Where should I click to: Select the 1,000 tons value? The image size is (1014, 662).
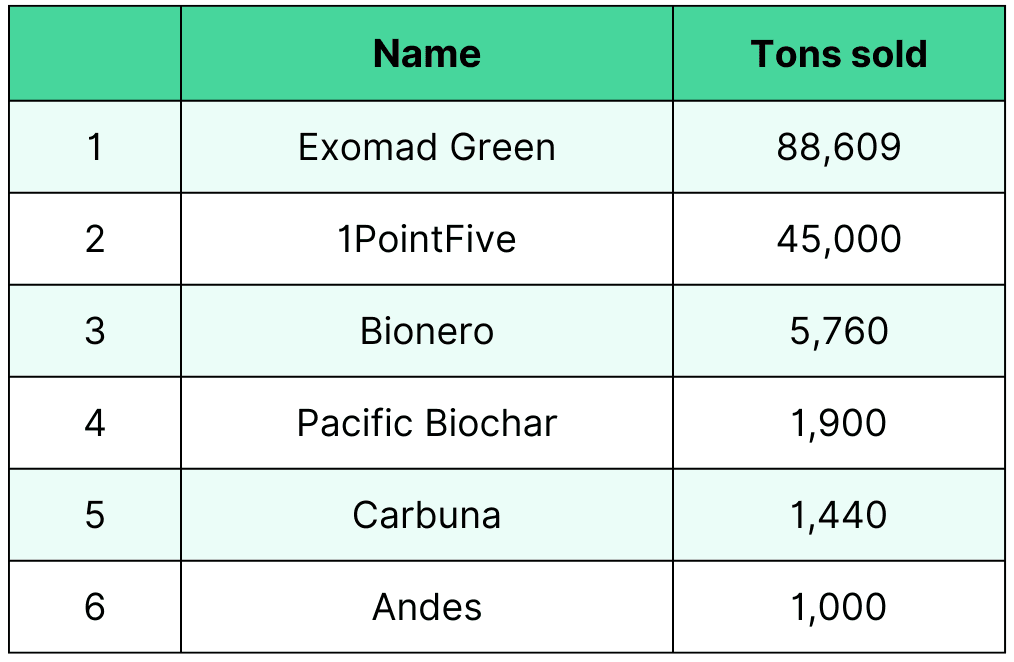tap(839, 606)
